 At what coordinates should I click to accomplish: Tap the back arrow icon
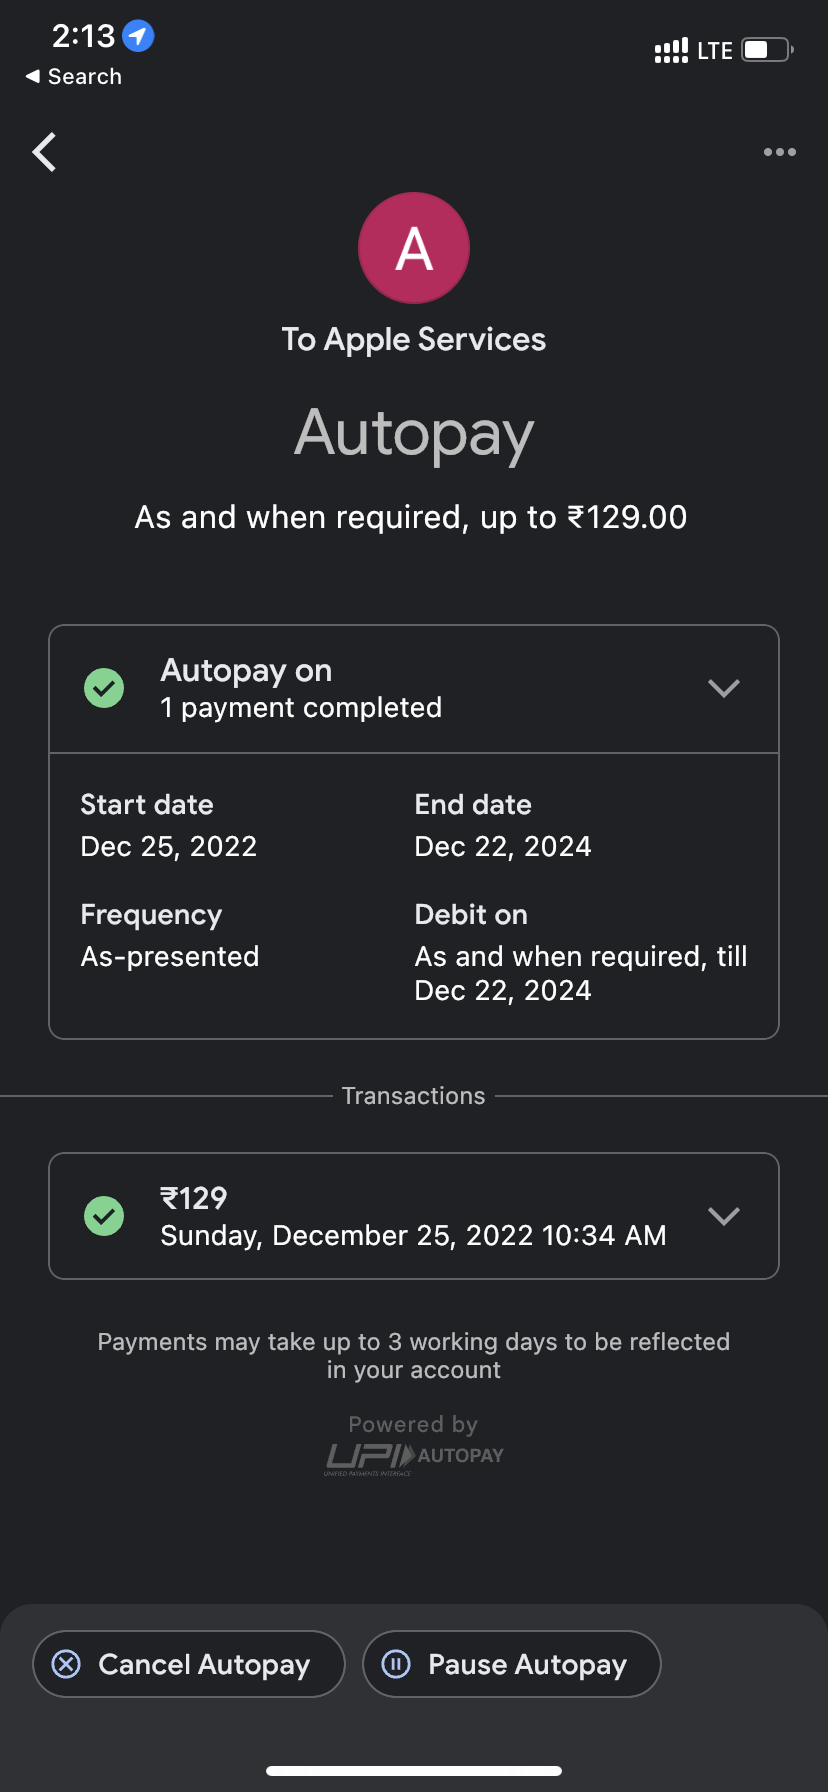pos(44,152)
